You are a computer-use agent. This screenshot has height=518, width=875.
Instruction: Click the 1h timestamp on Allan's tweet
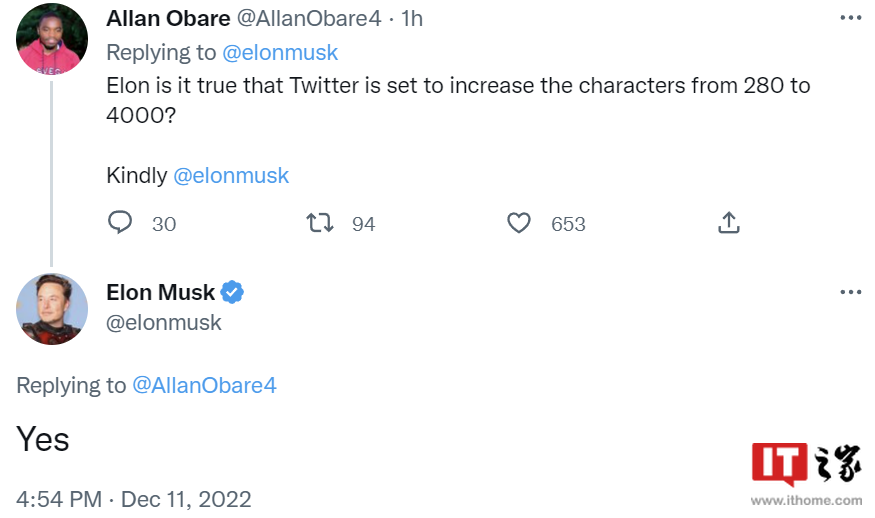(412, 19)
